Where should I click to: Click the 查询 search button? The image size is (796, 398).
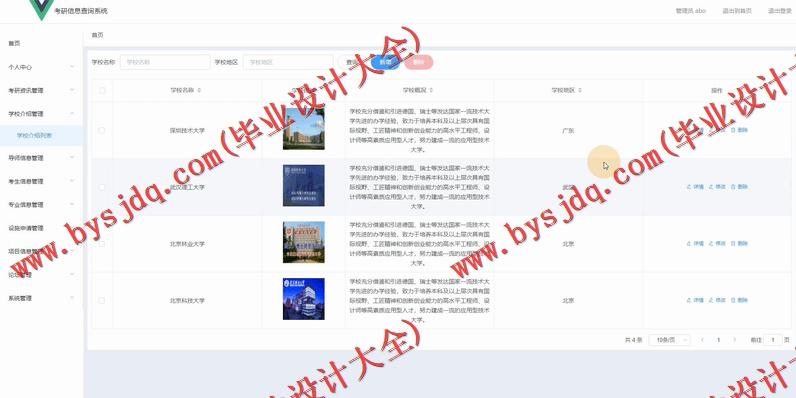click(x=352, y=62)
